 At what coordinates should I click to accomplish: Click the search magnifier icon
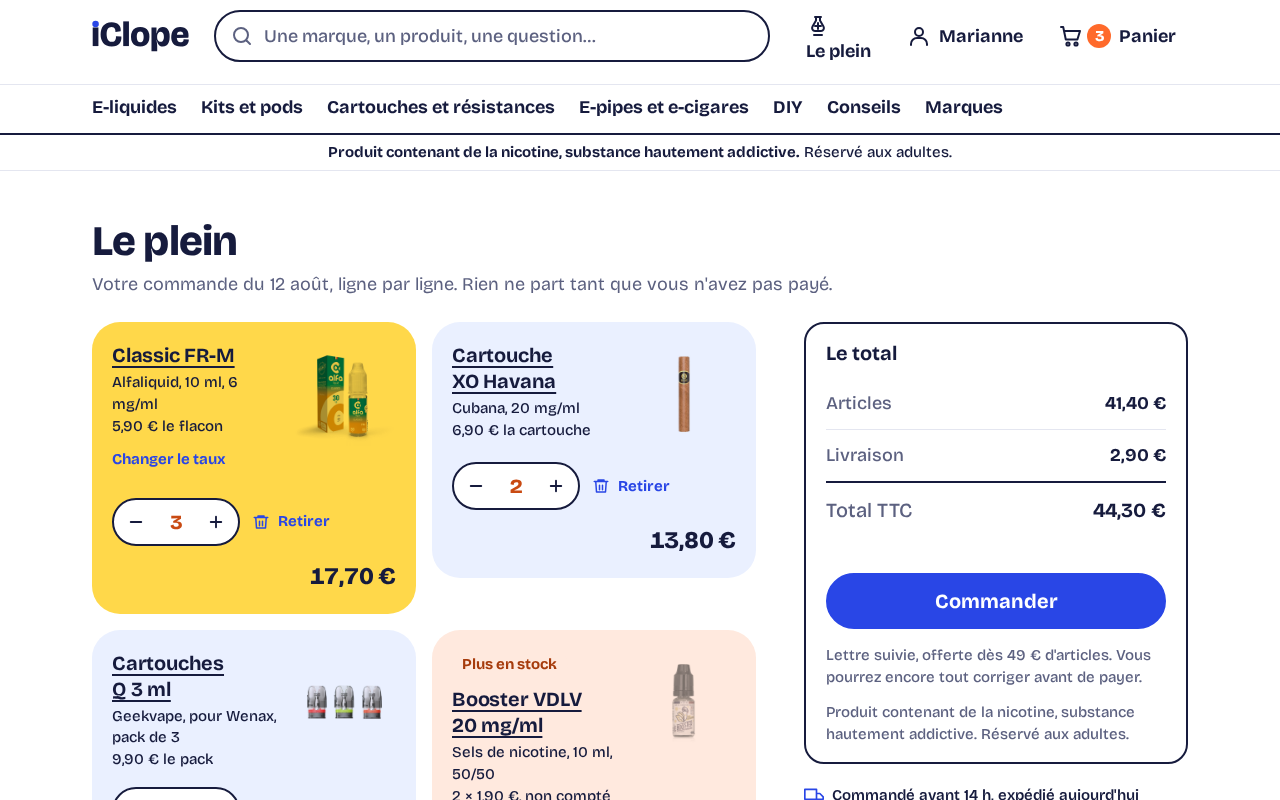point(242,36)
